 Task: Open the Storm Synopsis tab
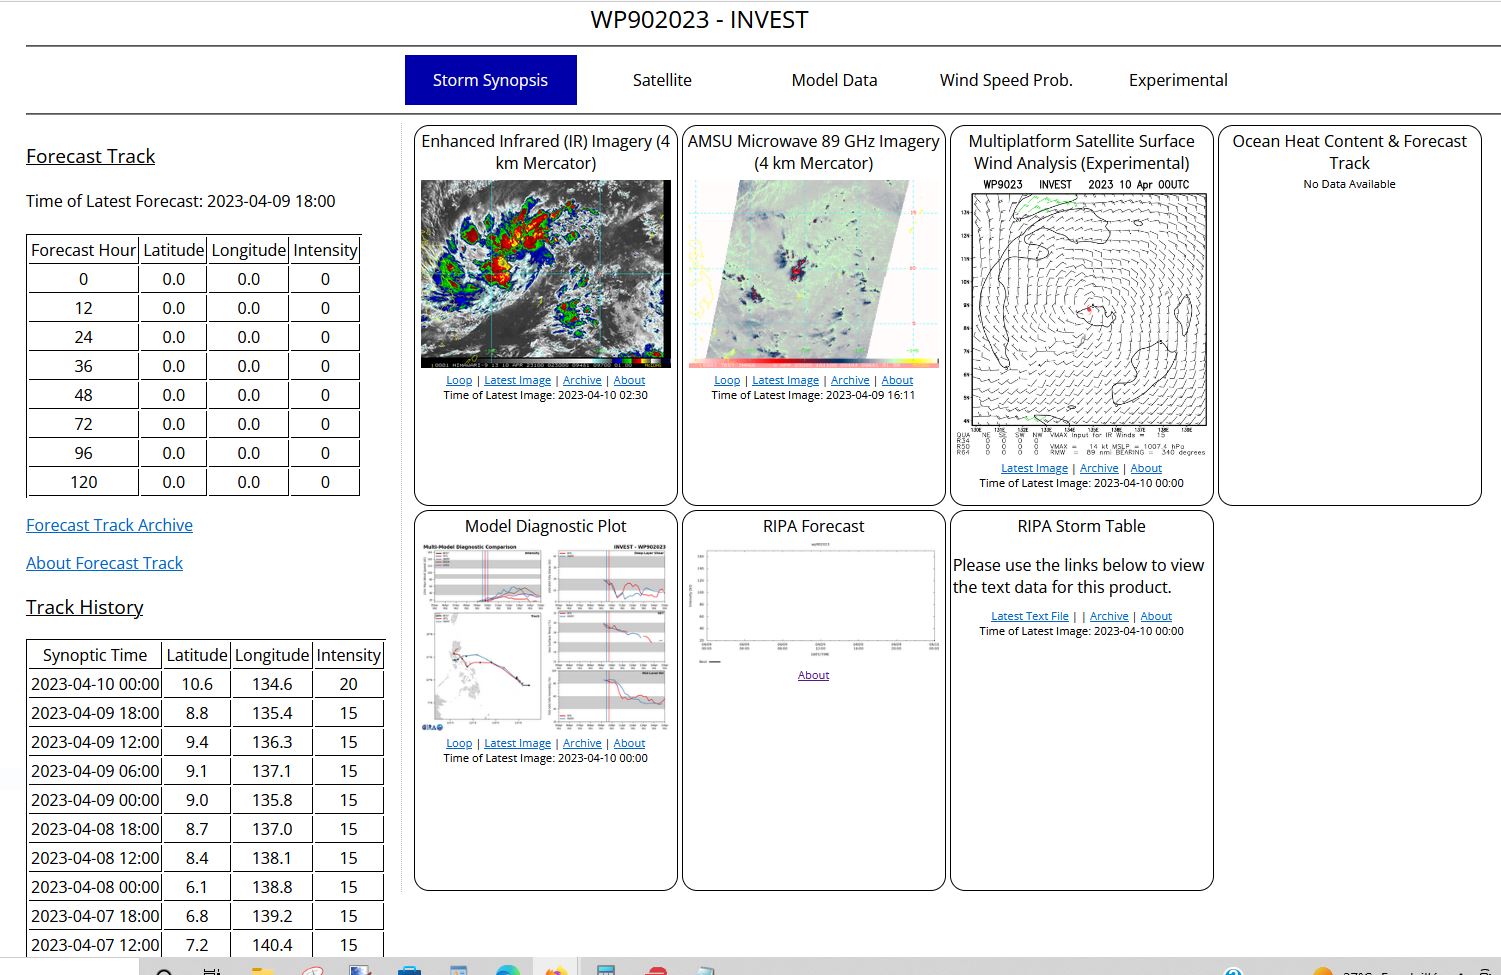(490, 80)
